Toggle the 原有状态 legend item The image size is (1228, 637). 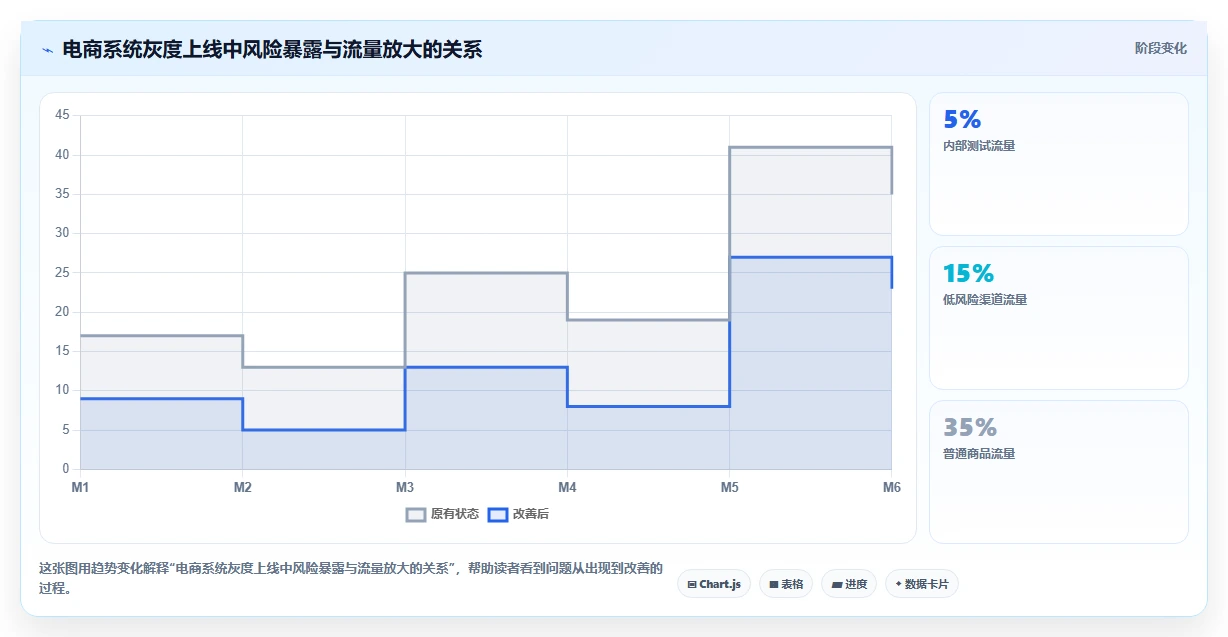pos(442,514)
